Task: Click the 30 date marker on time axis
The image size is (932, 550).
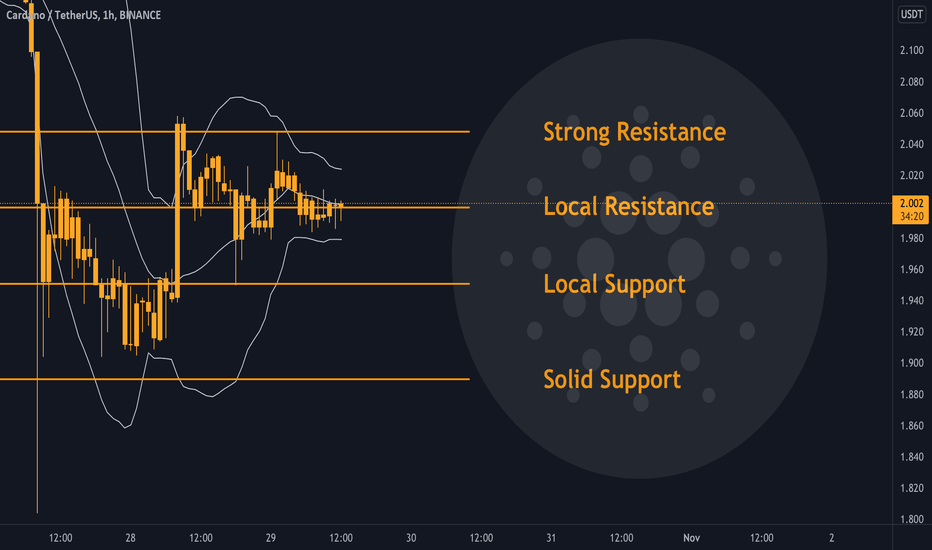Action: tap(411, 538)
